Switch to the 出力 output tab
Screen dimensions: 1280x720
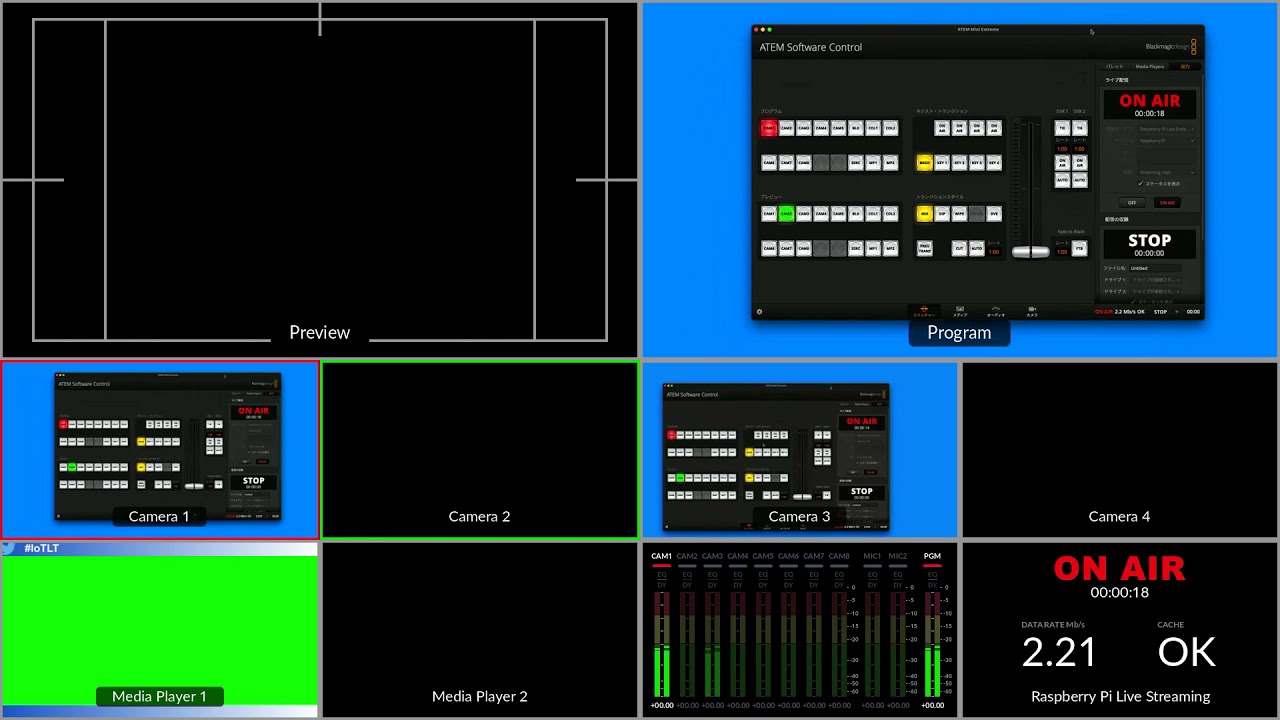(1184, 66)
